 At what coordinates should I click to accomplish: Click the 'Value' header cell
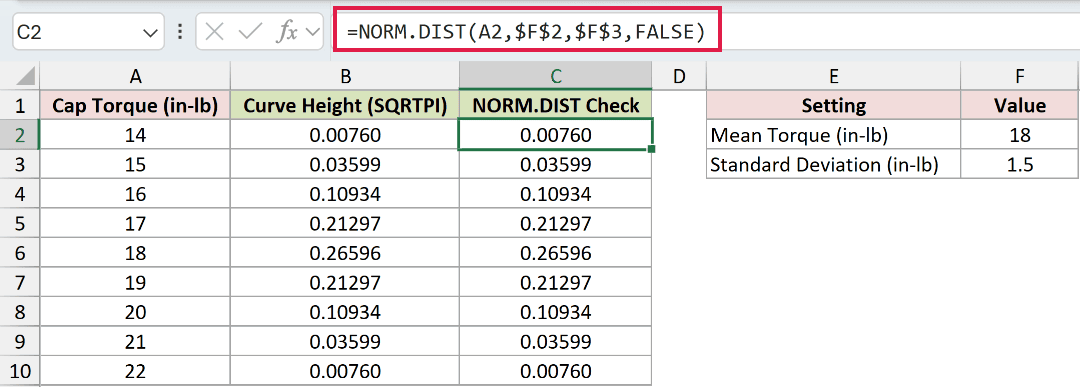1020,106
